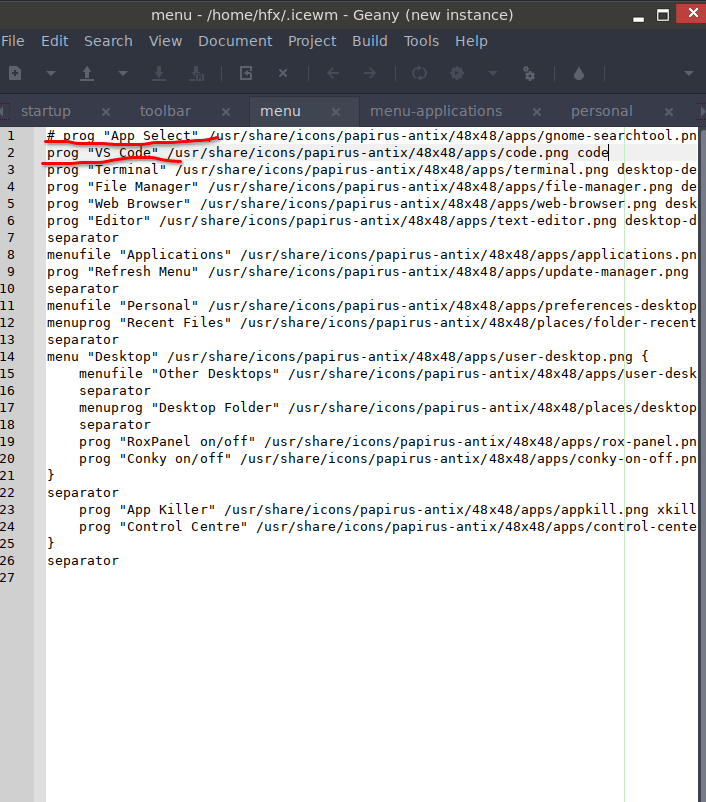Click the Build gear icon
706x802 pixels.
[x=457, y=74]
